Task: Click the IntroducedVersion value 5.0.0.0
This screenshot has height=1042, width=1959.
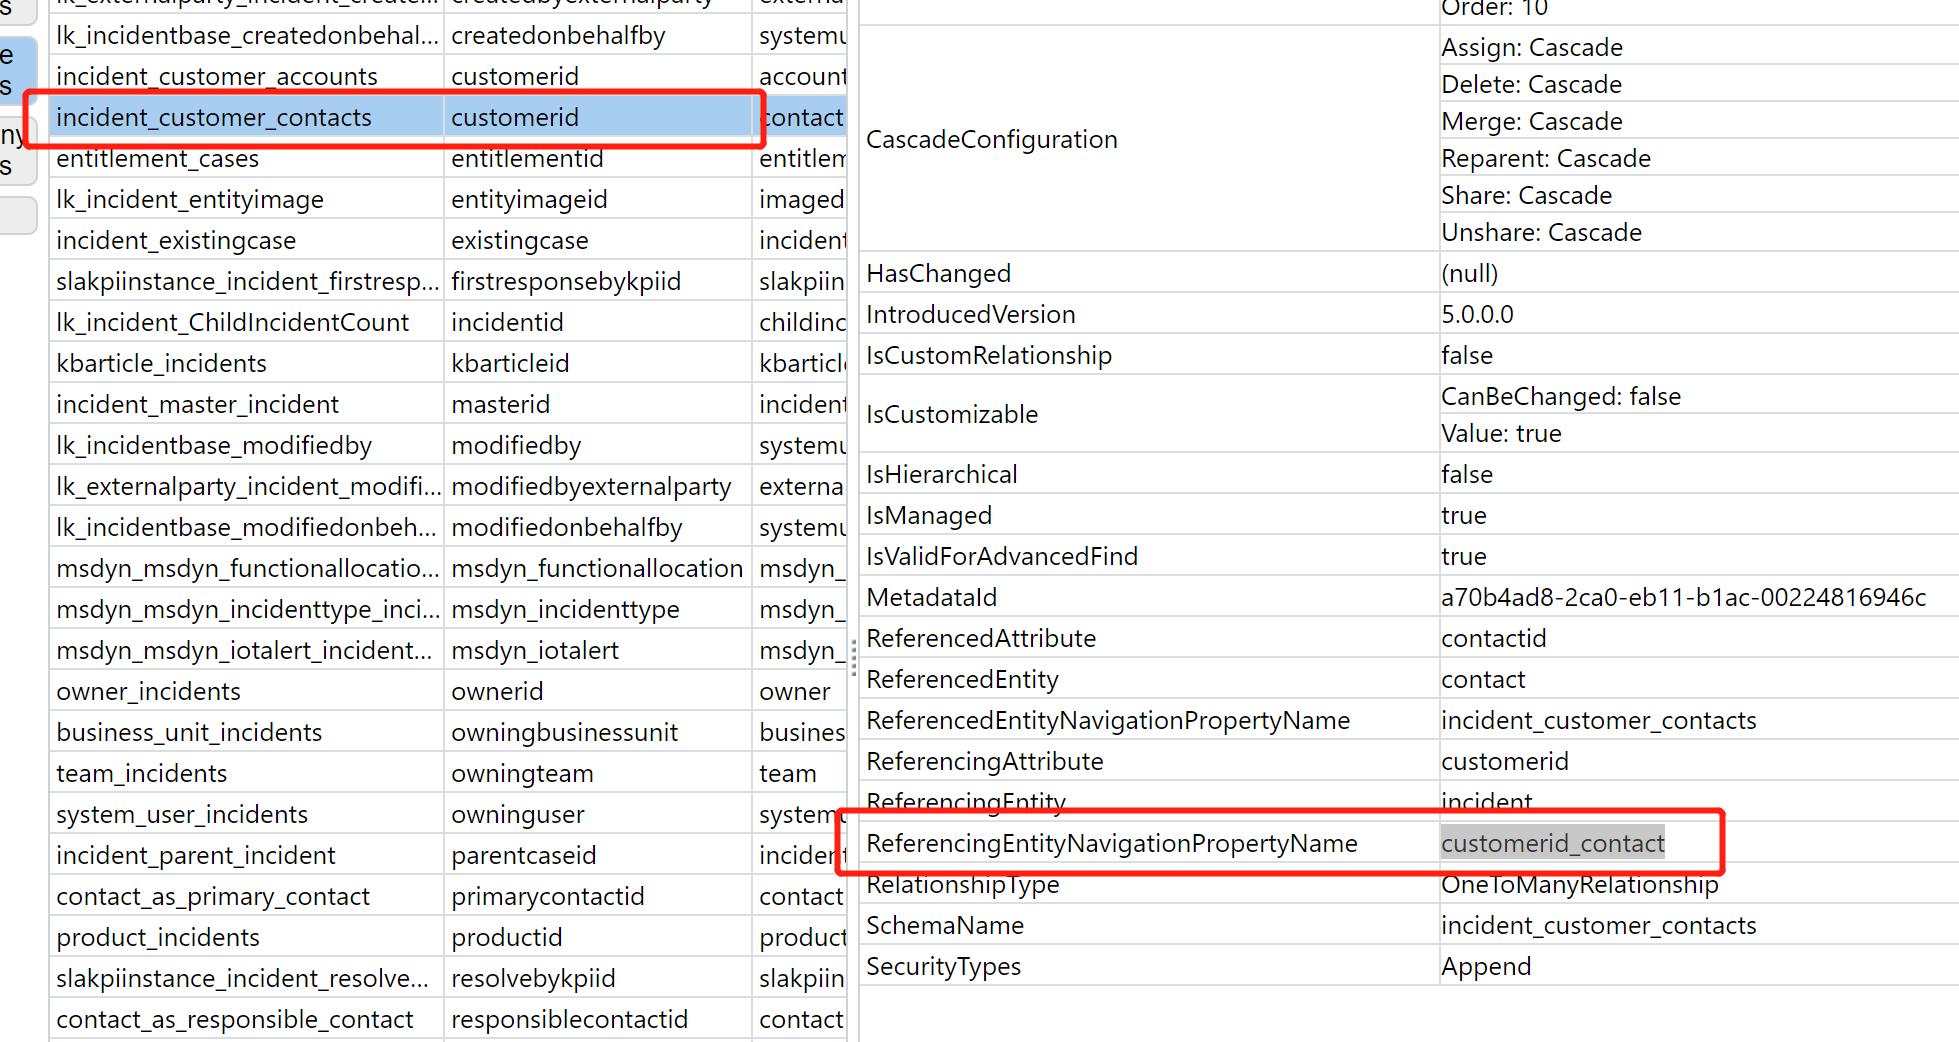Action: pos(1477,314)
